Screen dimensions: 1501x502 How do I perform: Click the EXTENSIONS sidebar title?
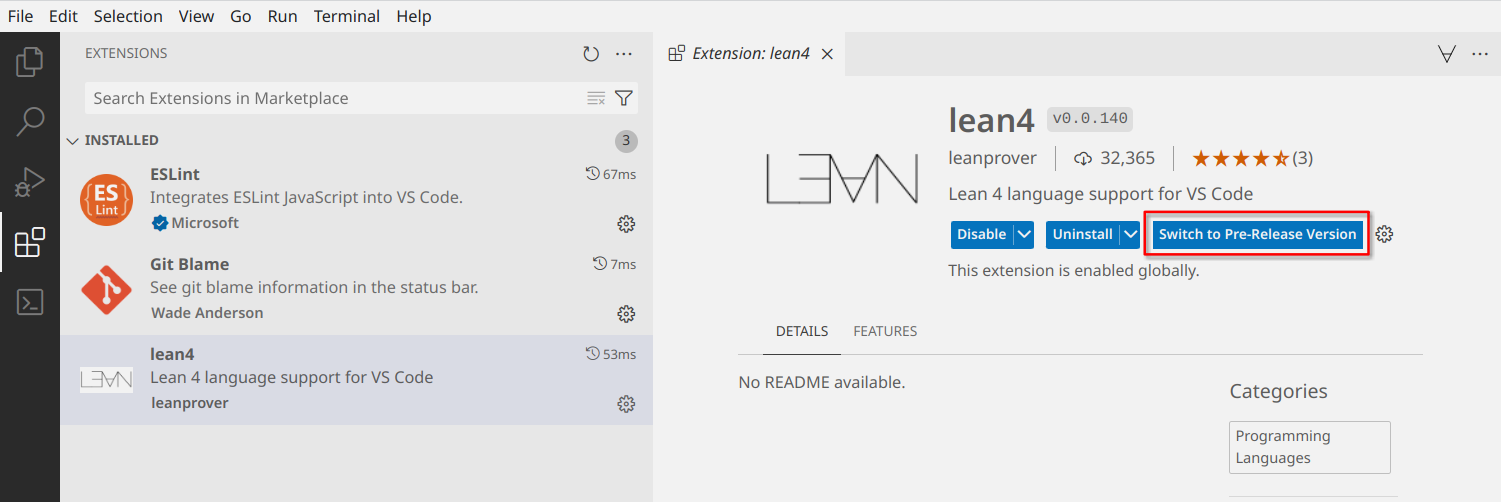pyautogui.click(x=126, y=54)
